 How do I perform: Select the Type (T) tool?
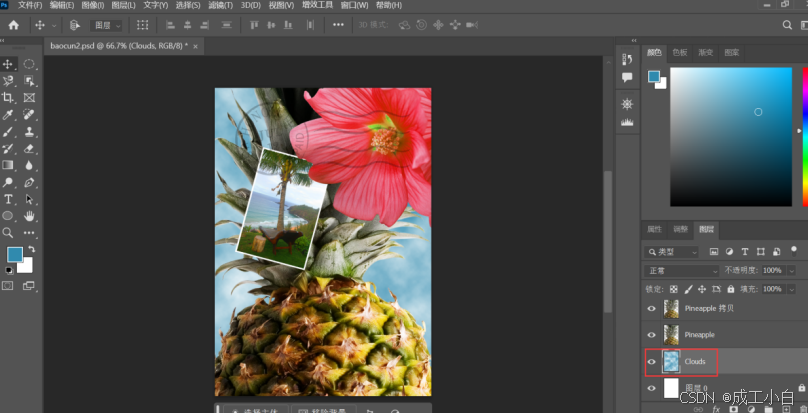point(8,199)
